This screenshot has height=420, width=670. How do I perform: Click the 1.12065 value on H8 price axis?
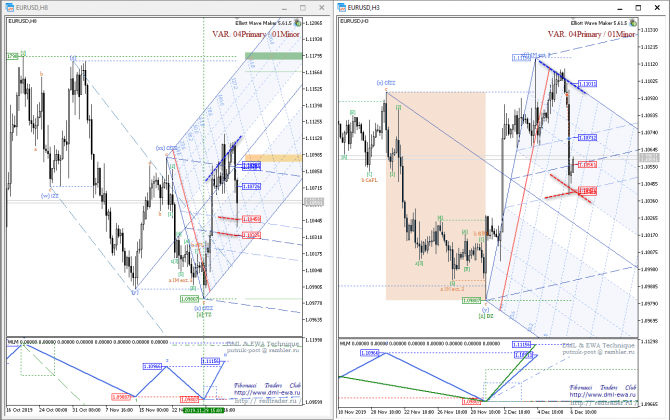click(313, 23)
